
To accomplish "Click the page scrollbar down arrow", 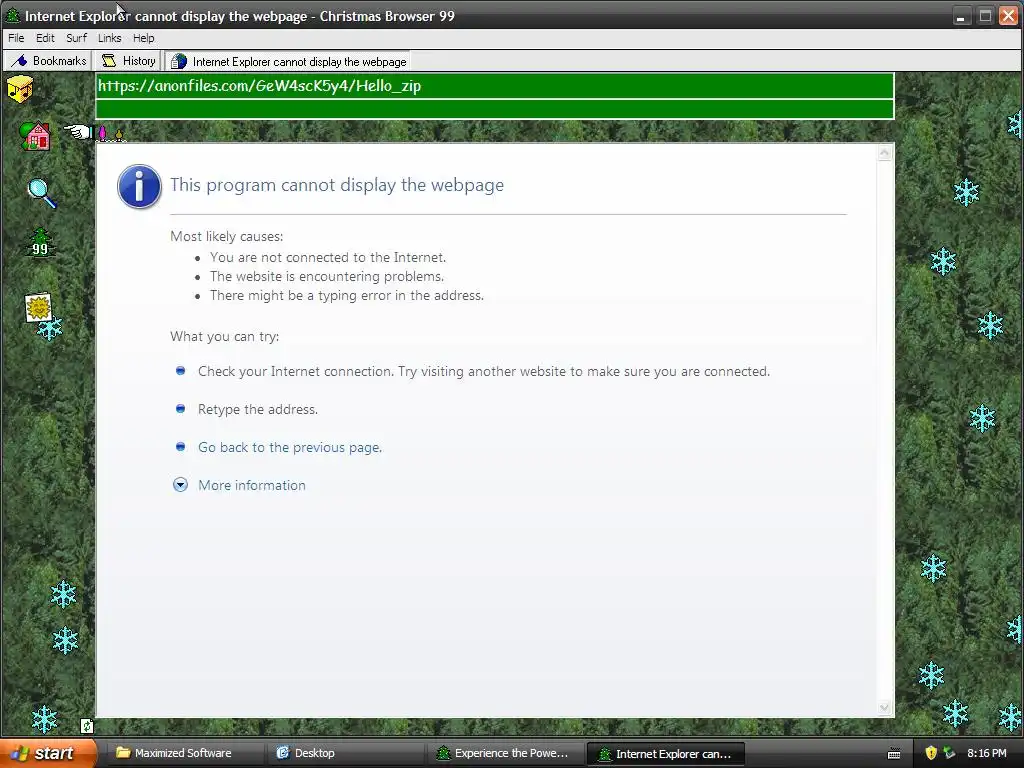I will [x=884, y=707].
